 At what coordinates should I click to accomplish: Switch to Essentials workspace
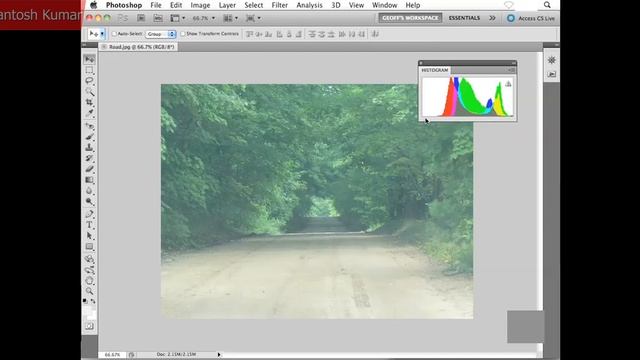(464, 18)
